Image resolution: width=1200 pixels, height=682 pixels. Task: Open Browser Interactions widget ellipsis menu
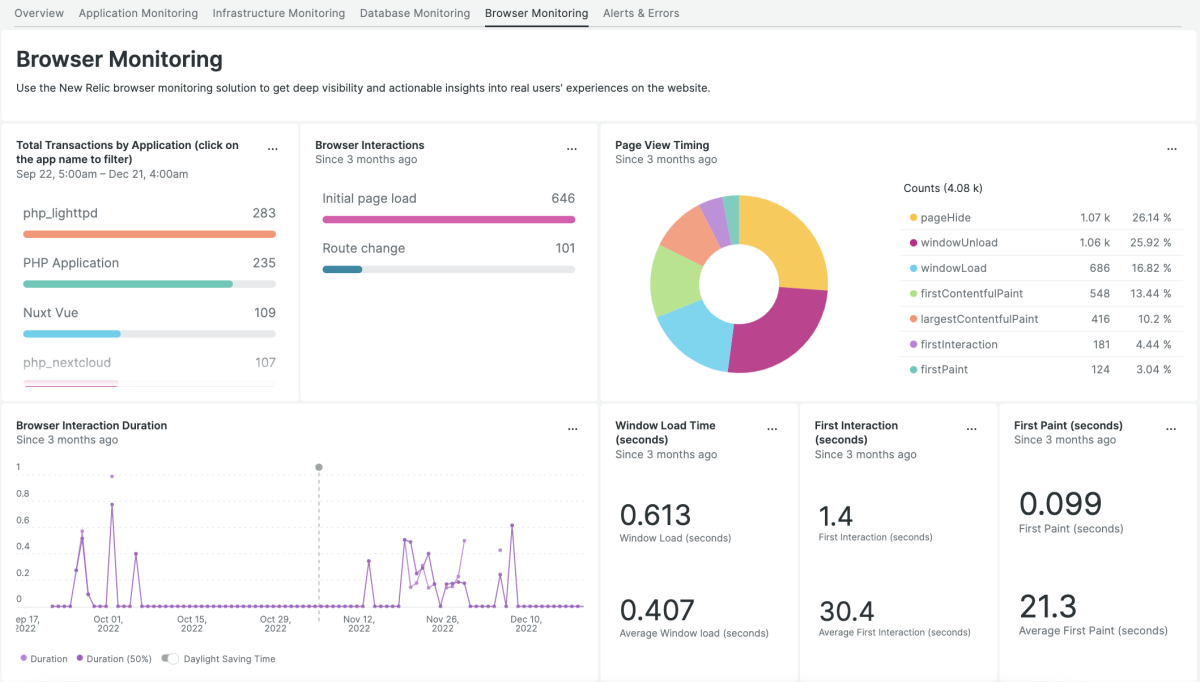572,149
